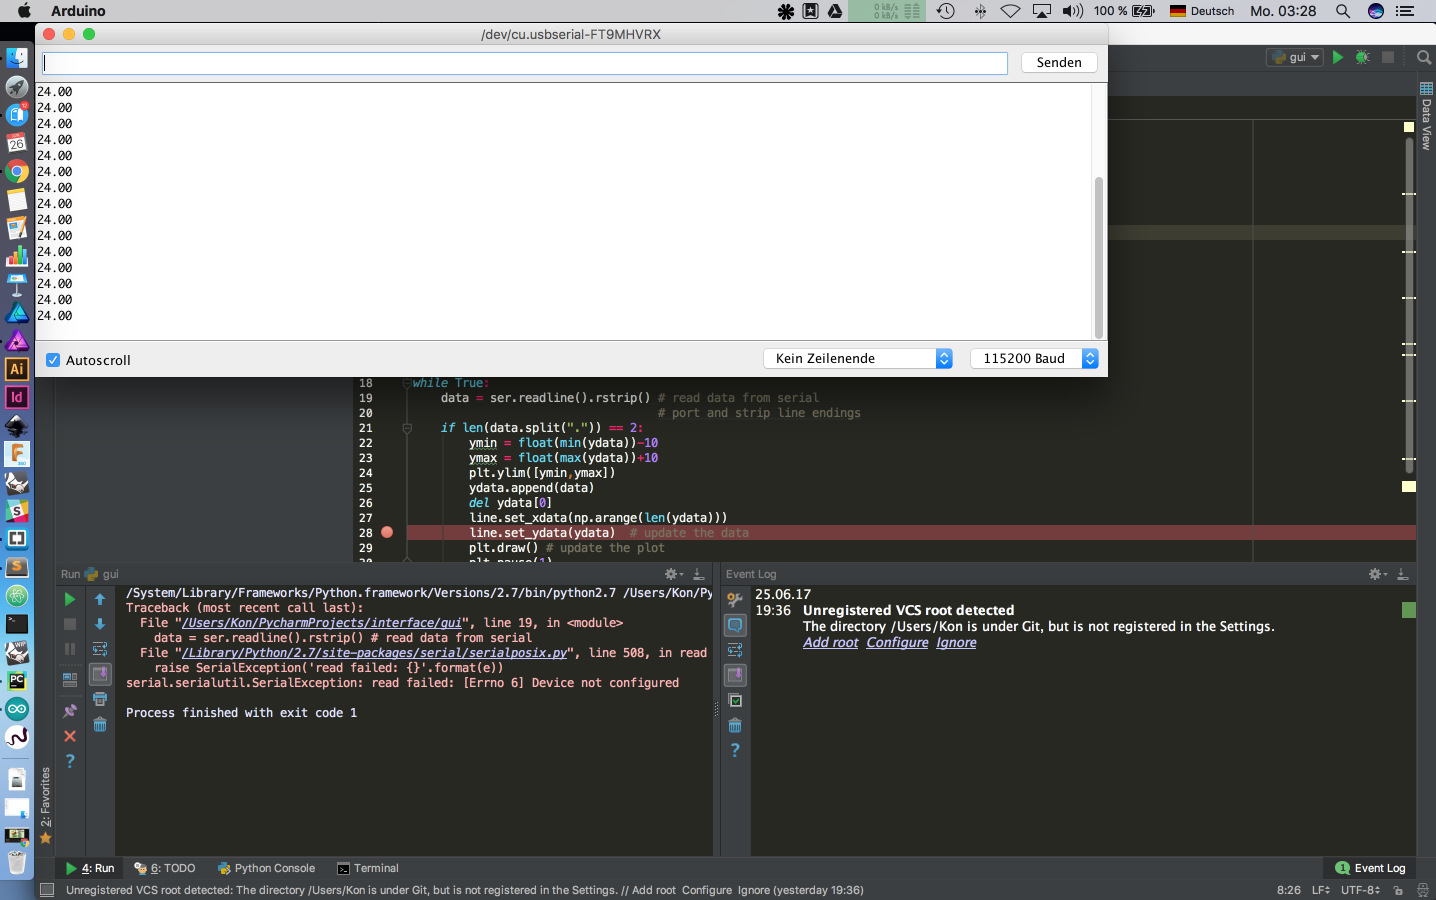Open the interface/gui file path link
1436x900 pixels.
pos(321,622)
